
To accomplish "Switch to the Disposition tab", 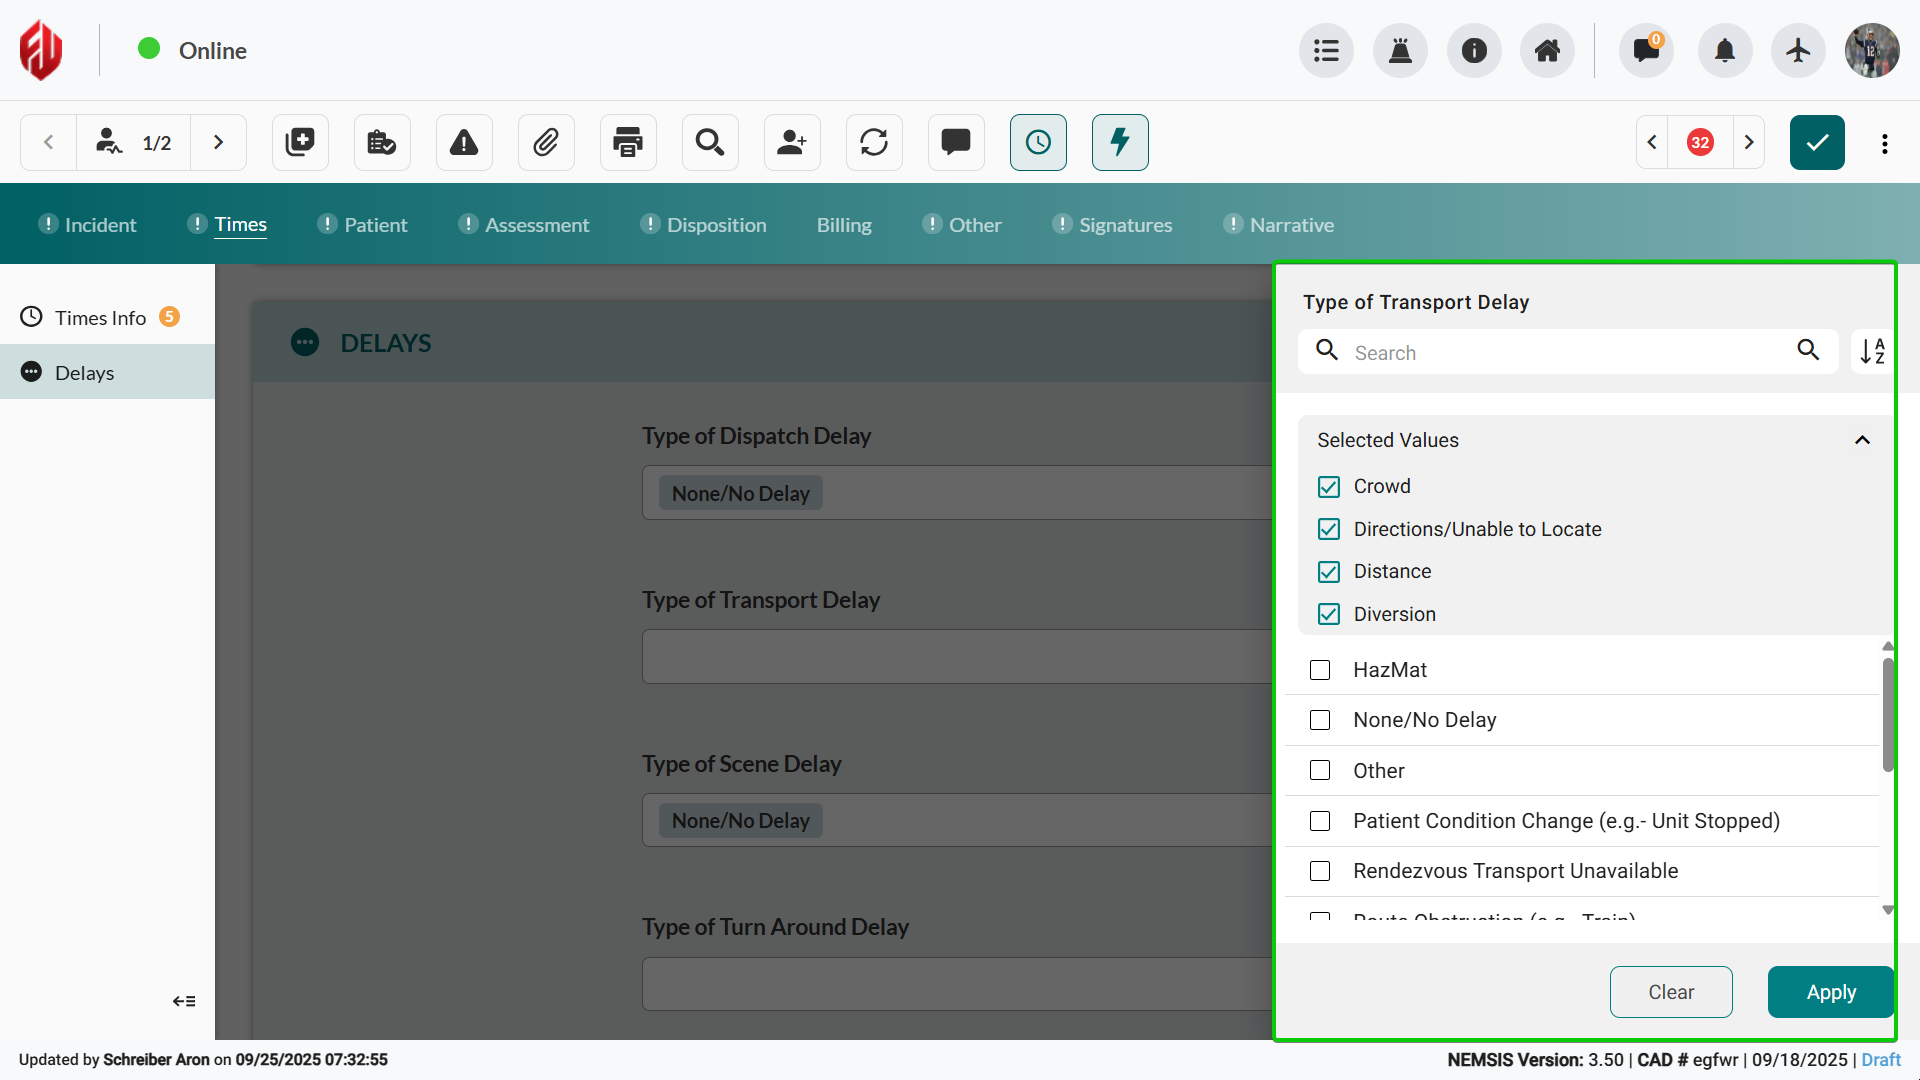I will [716, 225].
